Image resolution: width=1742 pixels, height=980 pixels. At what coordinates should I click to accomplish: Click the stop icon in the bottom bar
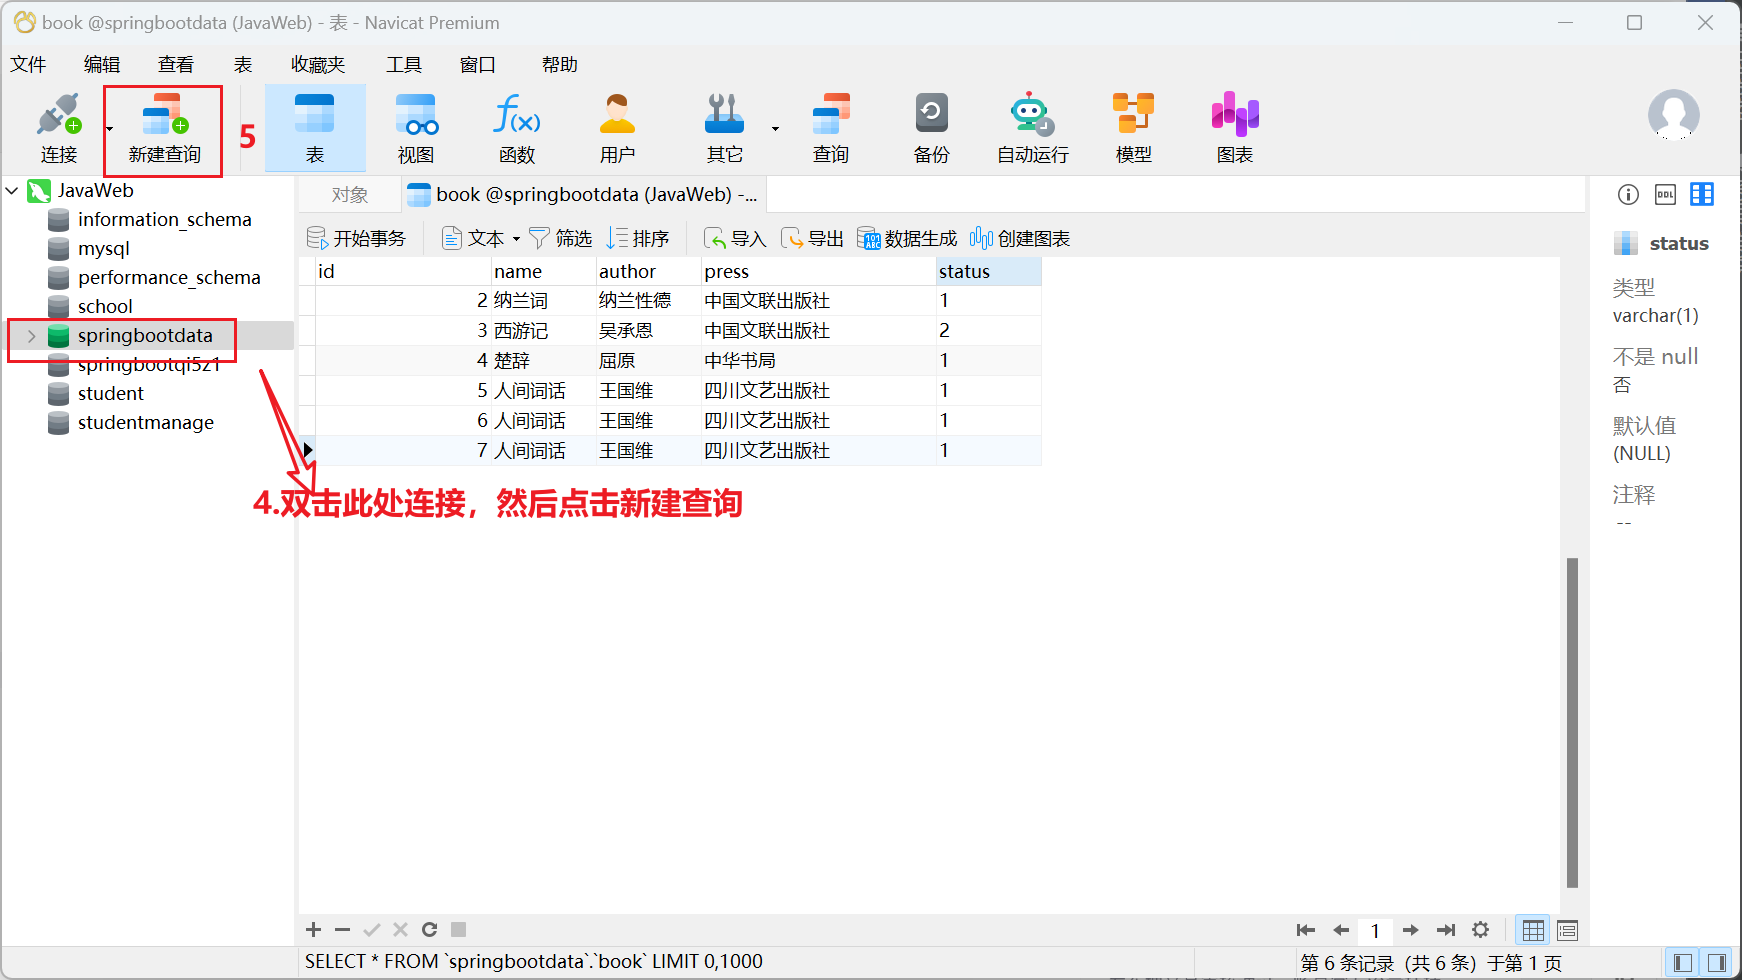click(x=458, y=930)
